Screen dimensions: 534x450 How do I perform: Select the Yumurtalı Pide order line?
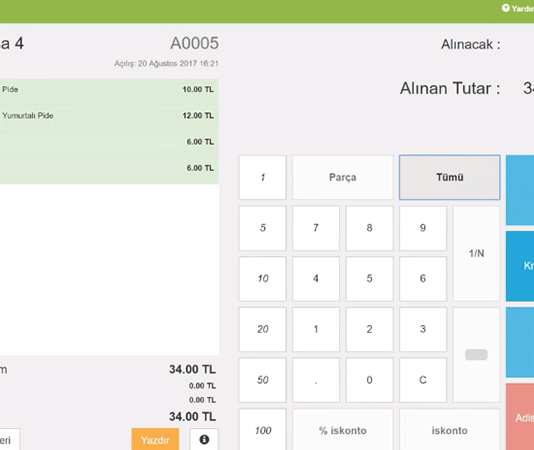click(109, 116)
